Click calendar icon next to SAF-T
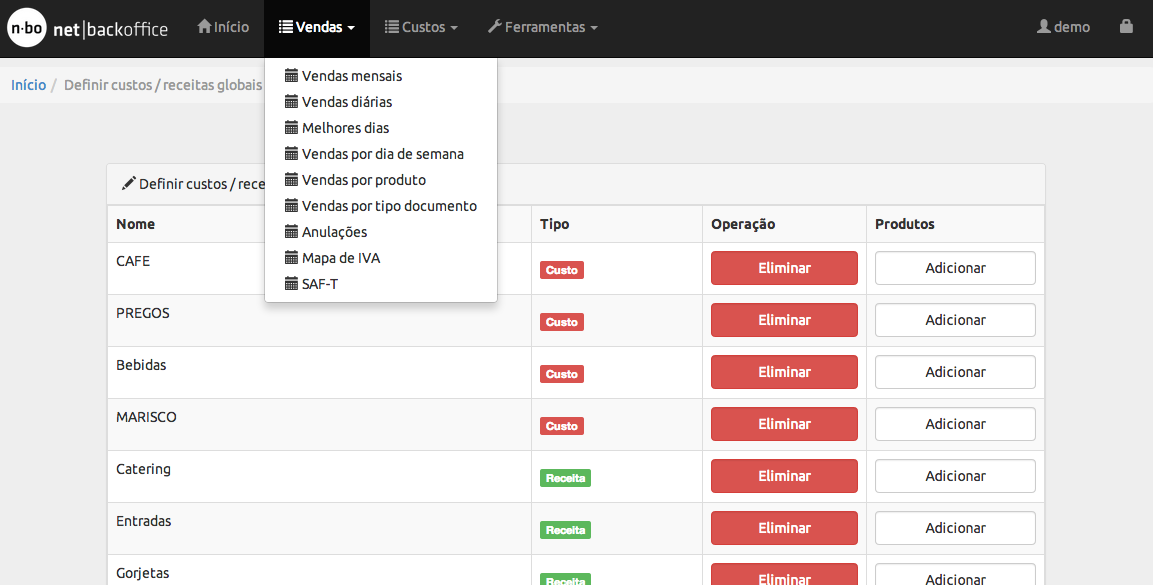This screenshot has height=585, width=1153. [291, 284]
